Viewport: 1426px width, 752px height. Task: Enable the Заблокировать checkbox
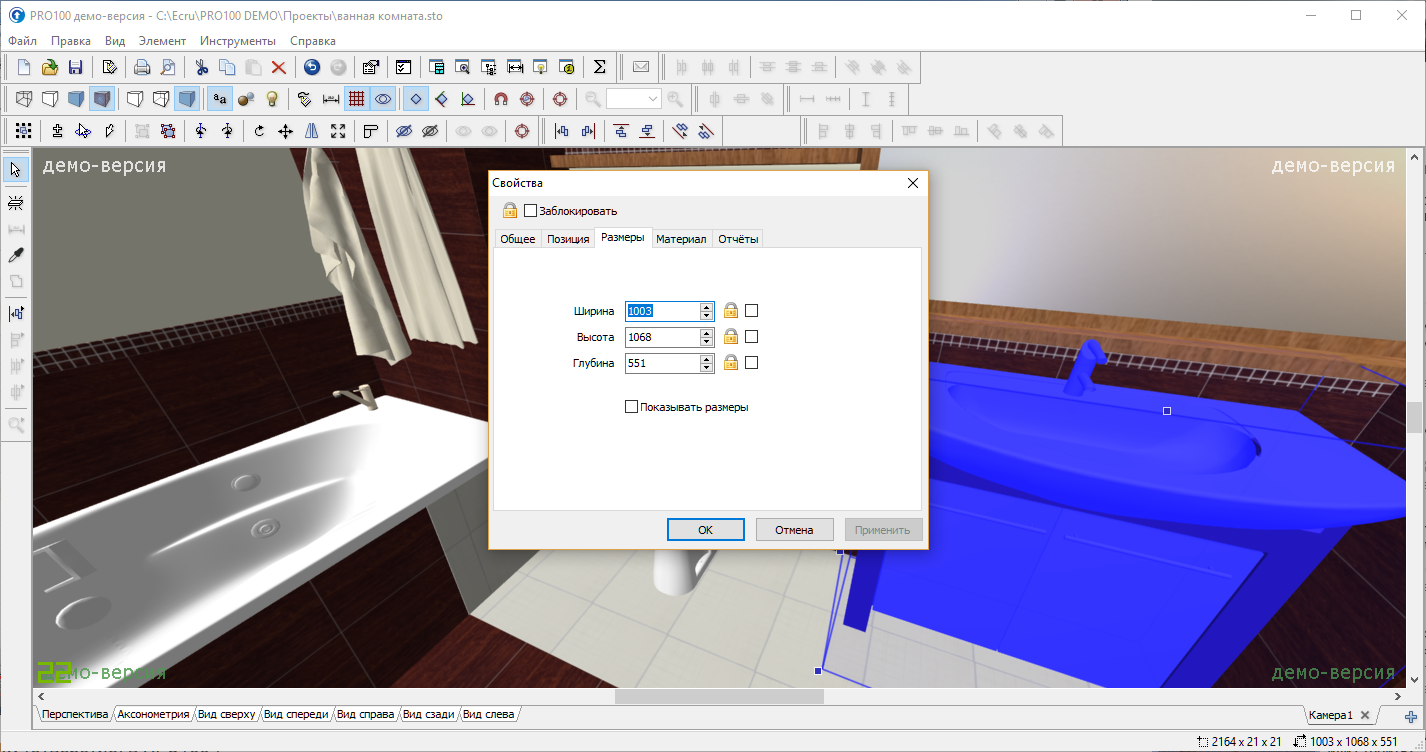point(531,211)
